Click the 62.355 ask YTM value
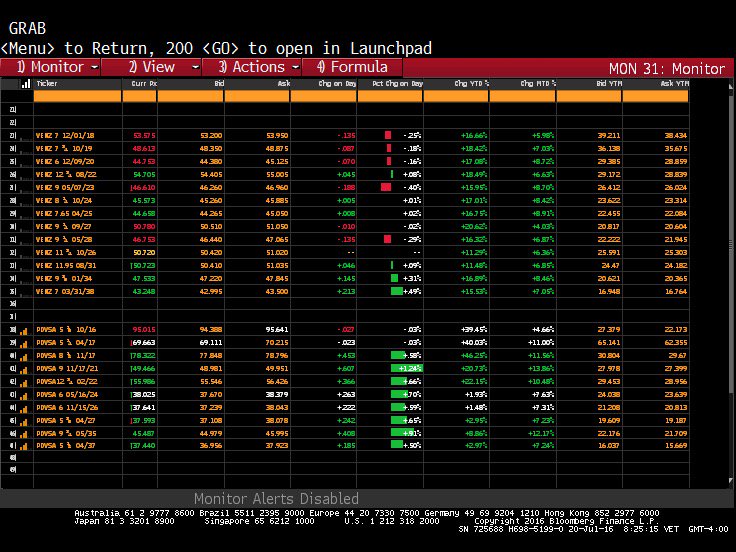Image resolution: width=736 pixels, height=552 pixels. (x=676, y=343)
